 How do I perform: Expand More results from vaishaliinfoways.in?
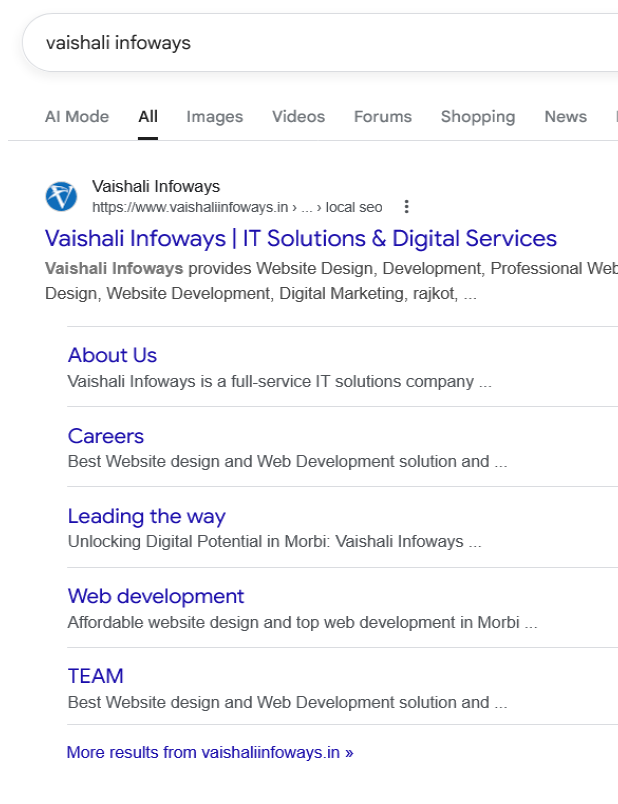tap(210, 752)
